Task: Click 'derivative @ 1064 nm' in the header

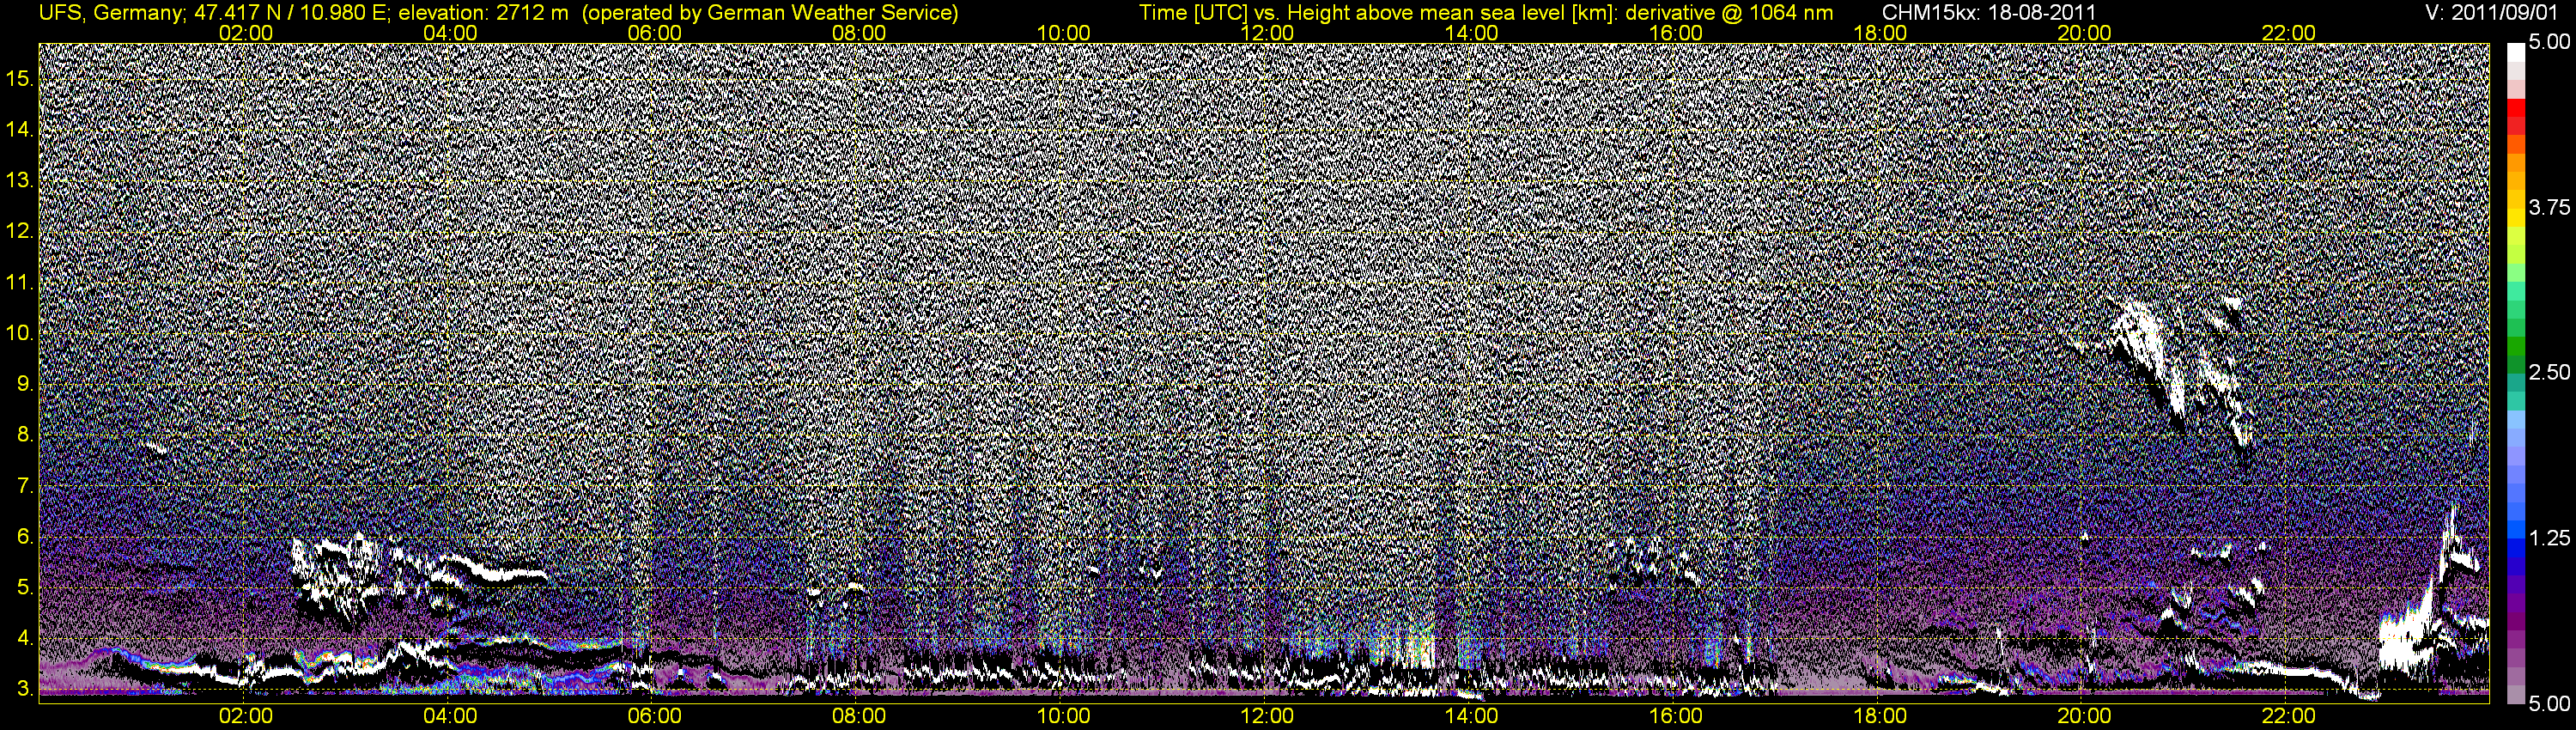Action: click(x=1729, y=13)
